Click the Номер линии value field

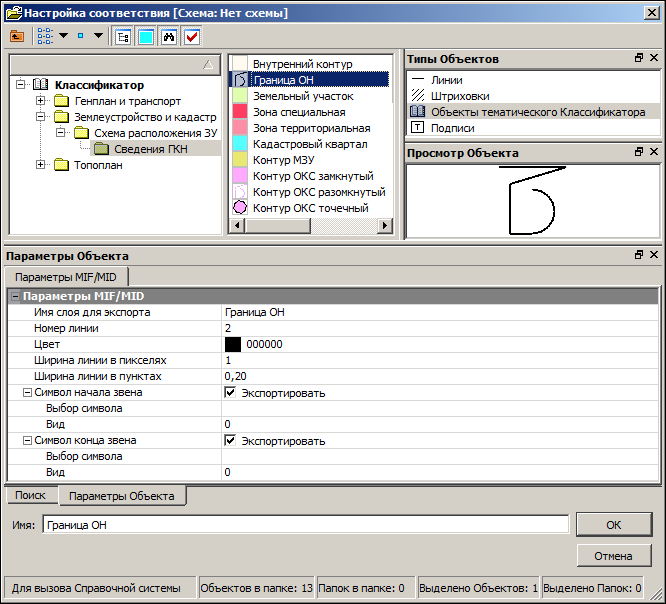click(x=440, y=328)
